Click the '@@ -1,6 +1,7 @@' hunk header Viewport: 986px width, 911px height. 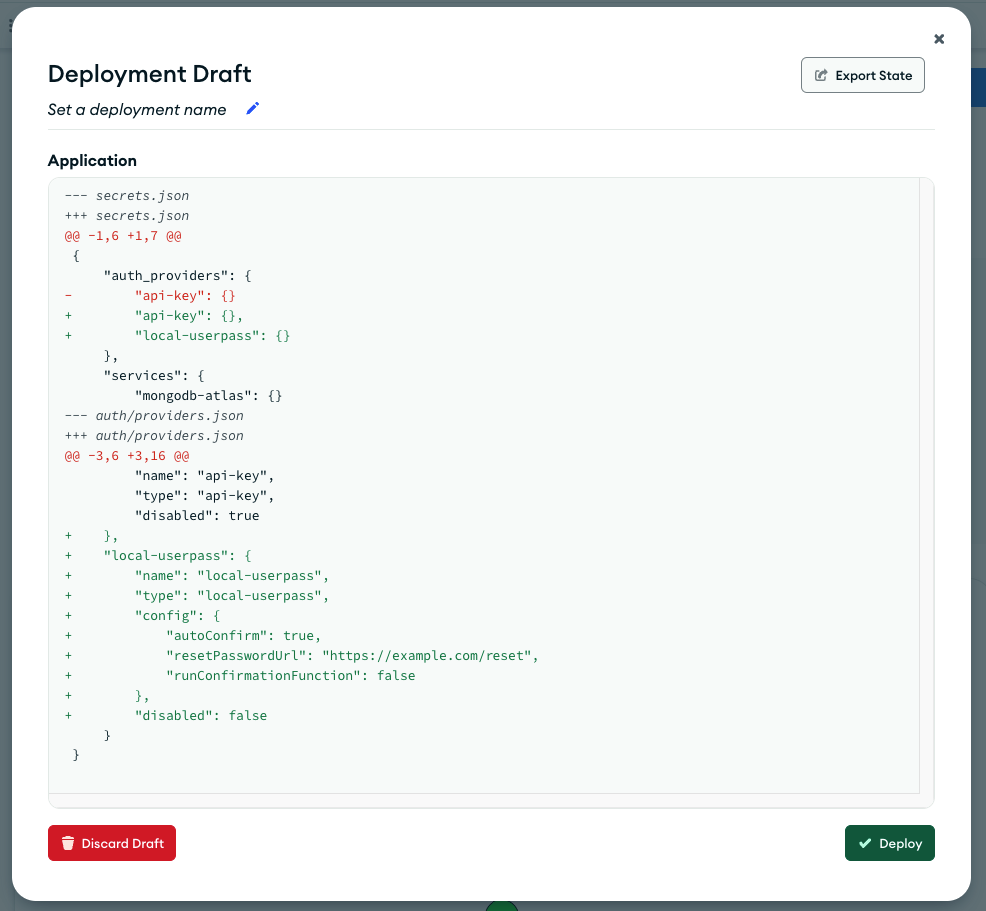click(x=123, y=236)
